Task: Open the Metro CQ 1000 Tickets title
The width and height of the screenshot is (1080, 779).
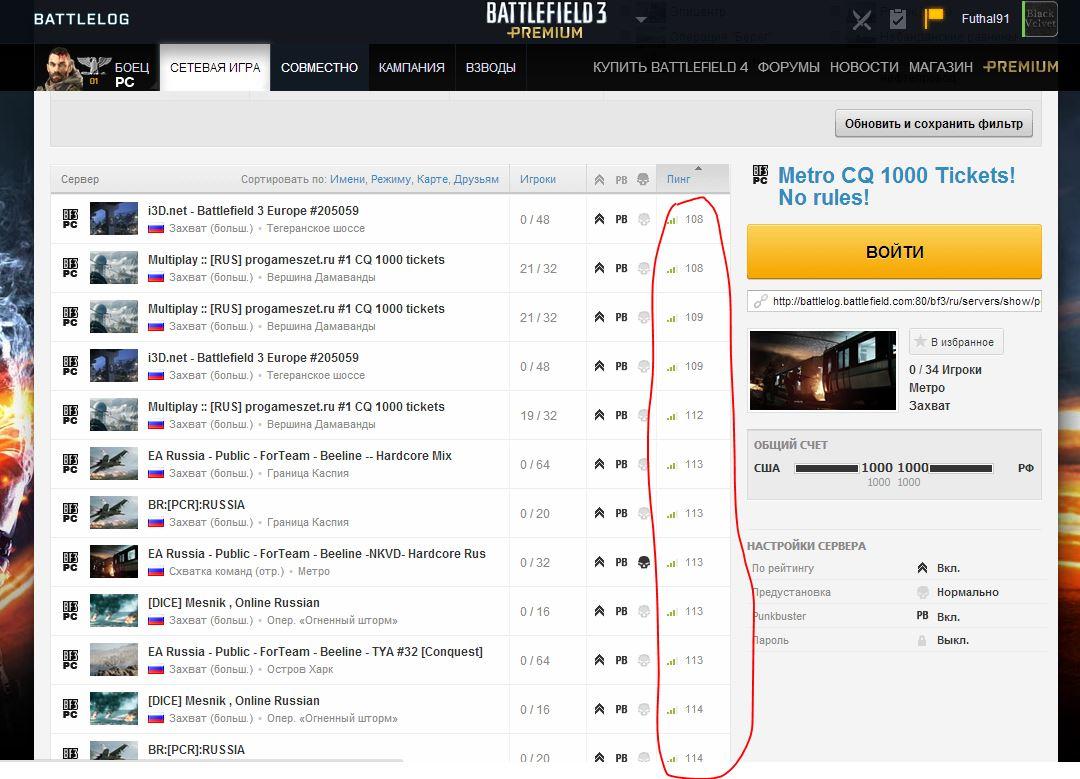Action: tap(896, 186)
